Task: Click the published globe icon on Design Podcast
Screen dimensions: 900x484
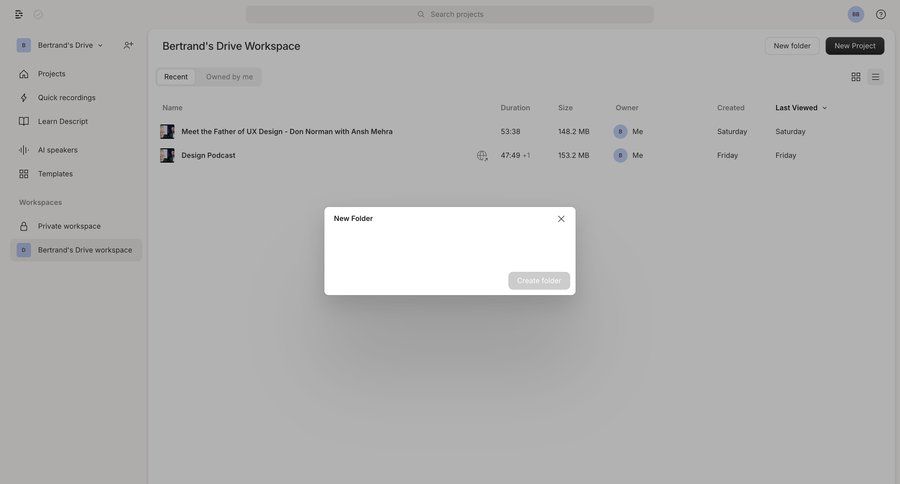Action: click(482, 156)
